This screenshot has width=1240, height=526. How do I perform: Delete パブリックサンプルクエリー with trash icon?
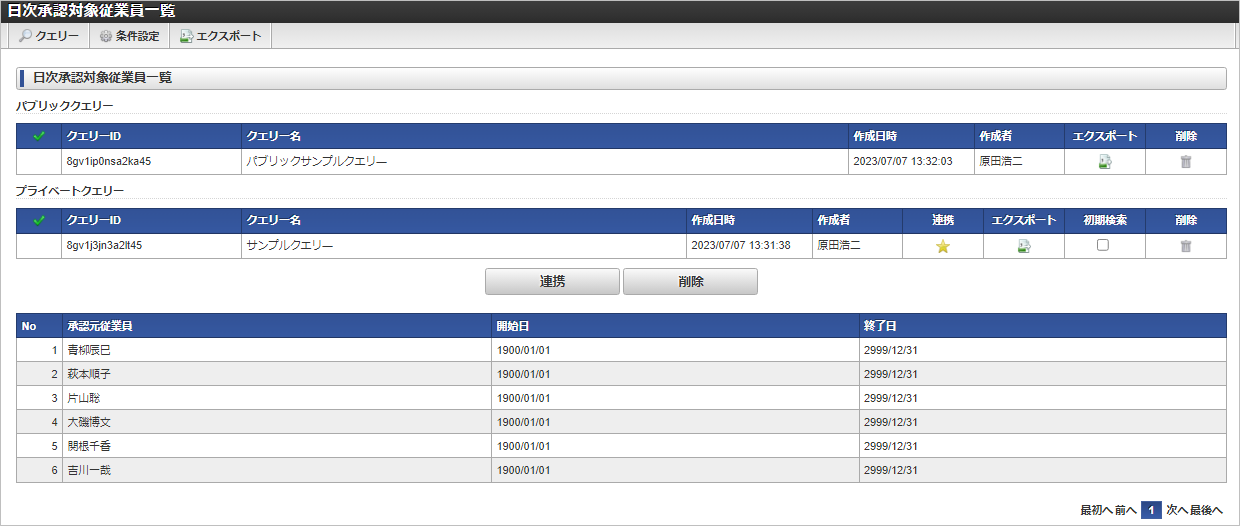point(1186,162)
